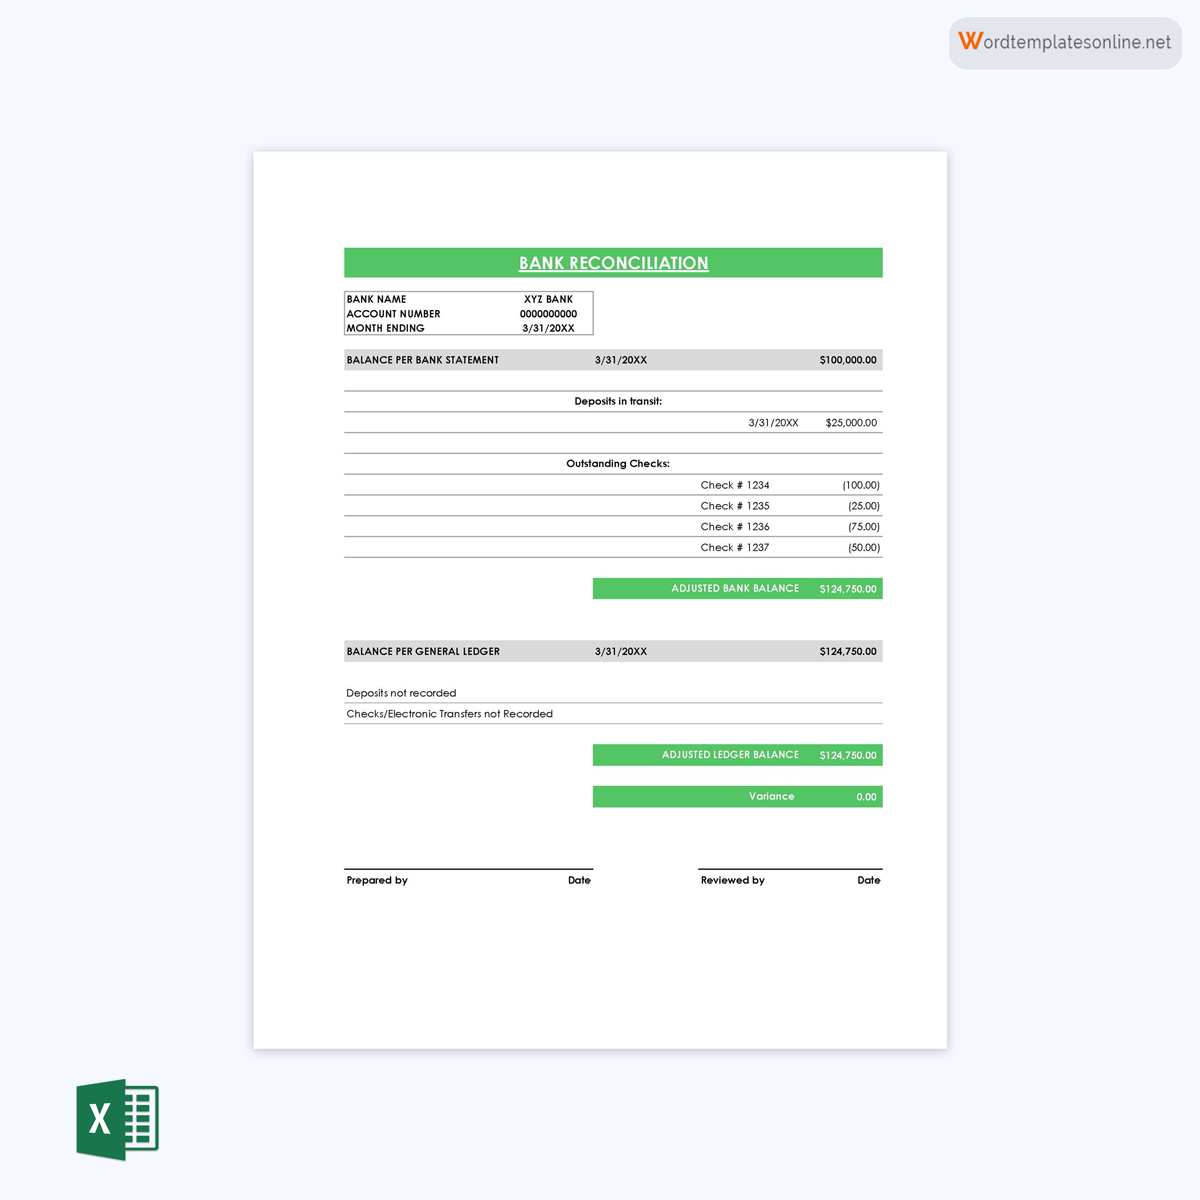Select the deposit in transit date 3/31/20XX
1200x1200 pixels.
pyautogui.click(x=773, y=423)
